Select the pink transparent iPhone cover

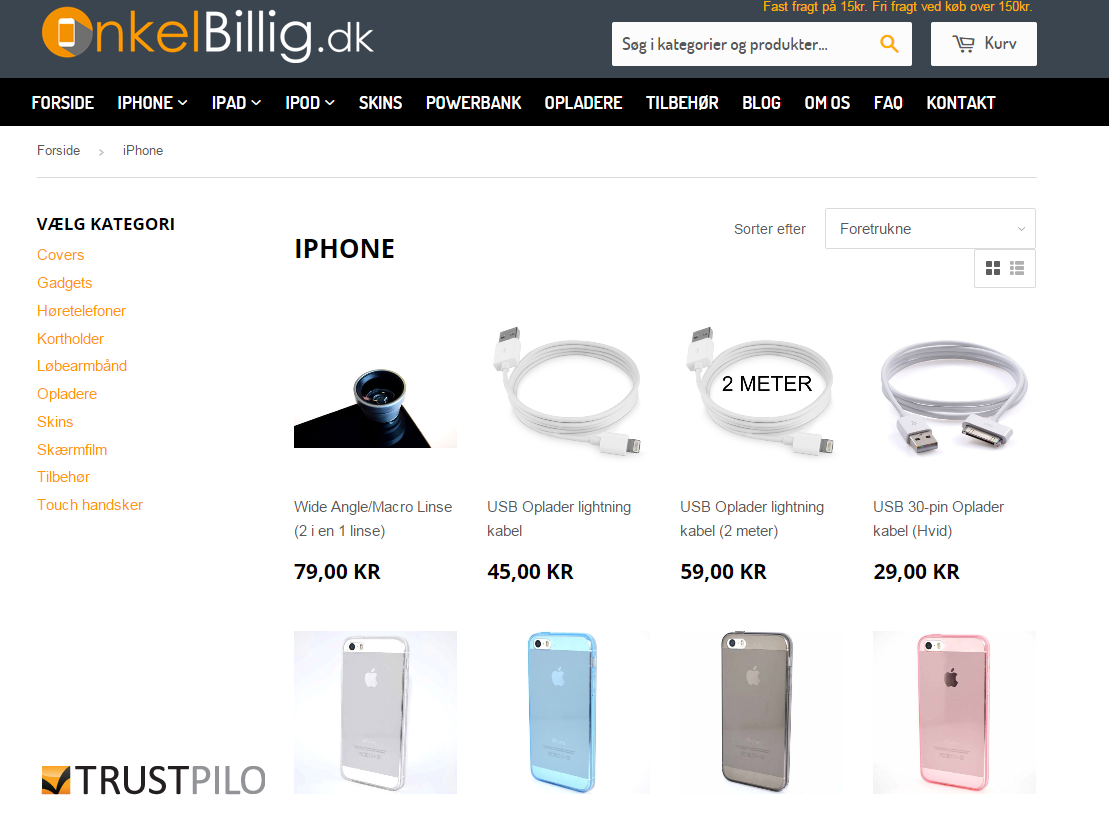(x=953, y=712)
